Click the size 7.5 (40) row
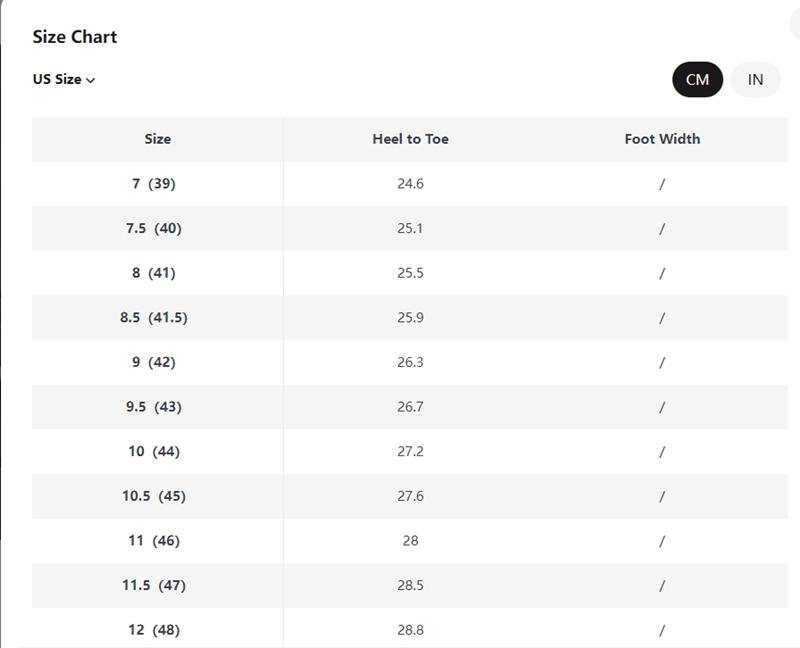Viewport: 800px width, 648px height. [410, 228]
